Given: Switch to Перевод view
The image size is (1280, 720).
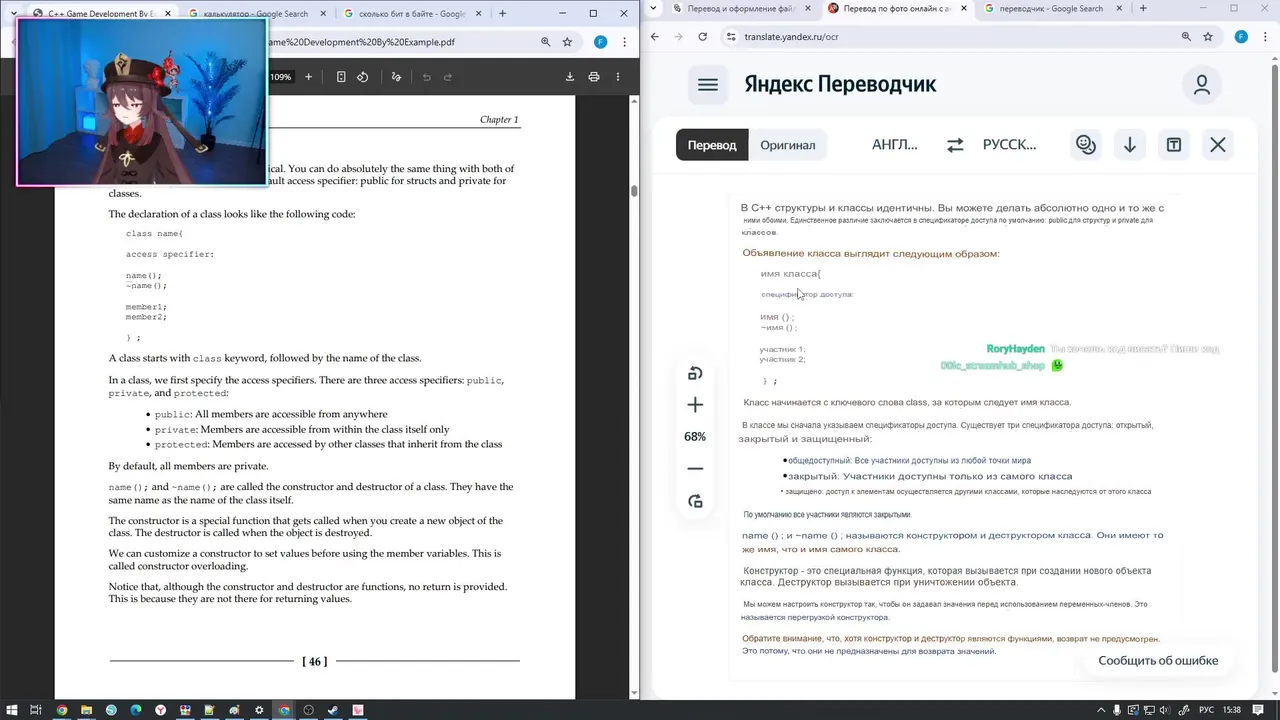Looking at the screenshot, I should (712, 145).
